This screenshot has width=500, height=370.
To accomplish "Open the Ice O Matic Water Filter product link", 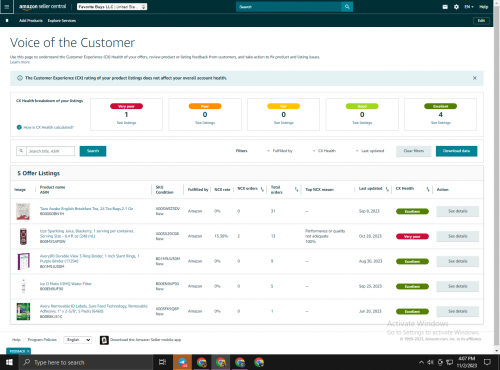I will (66, 284).
